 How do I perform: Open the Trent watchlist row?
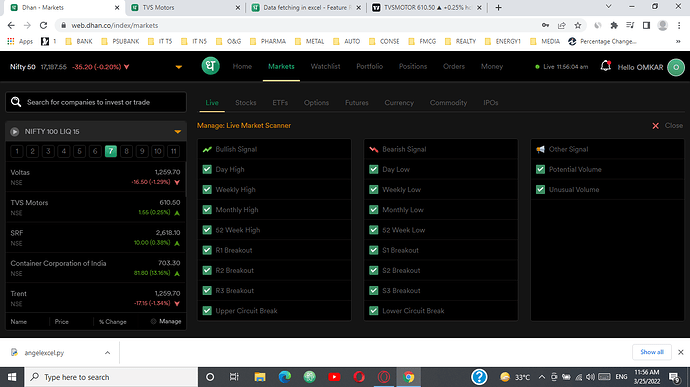95,298
